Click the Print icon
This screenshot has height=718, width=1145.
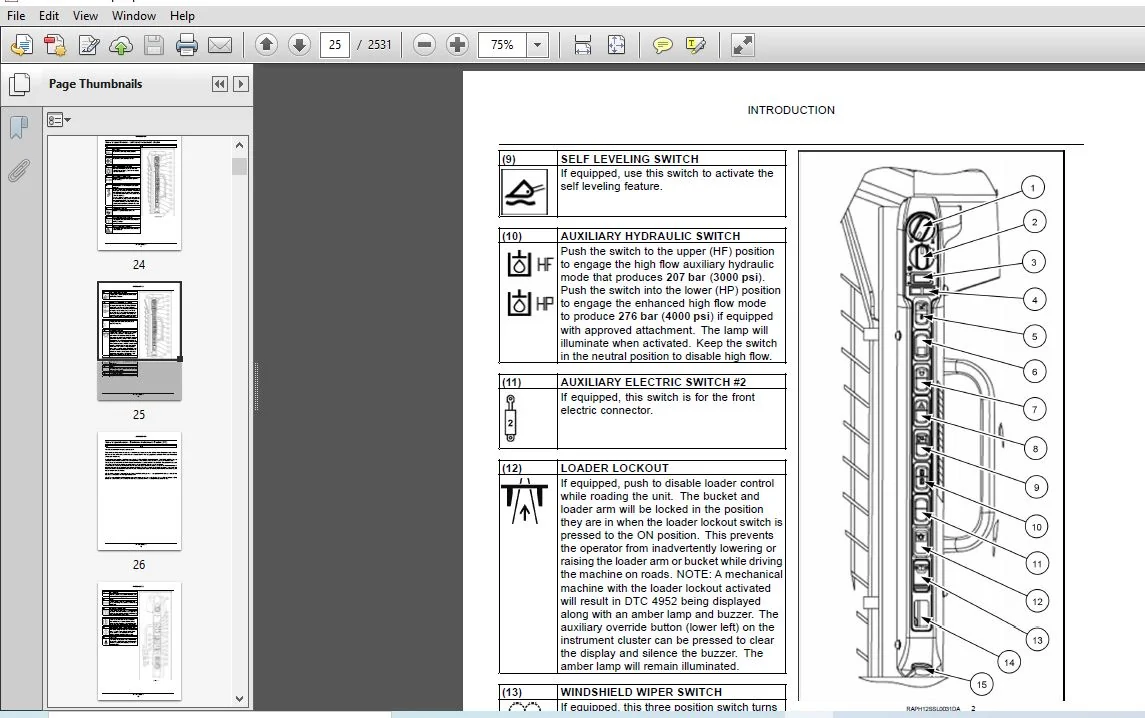187,45
